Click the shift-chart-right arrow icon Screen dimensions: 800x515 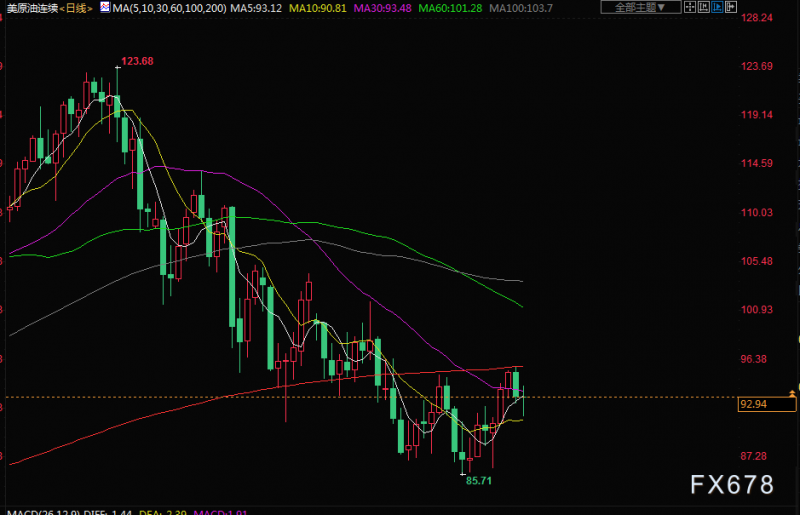[731, 7]
